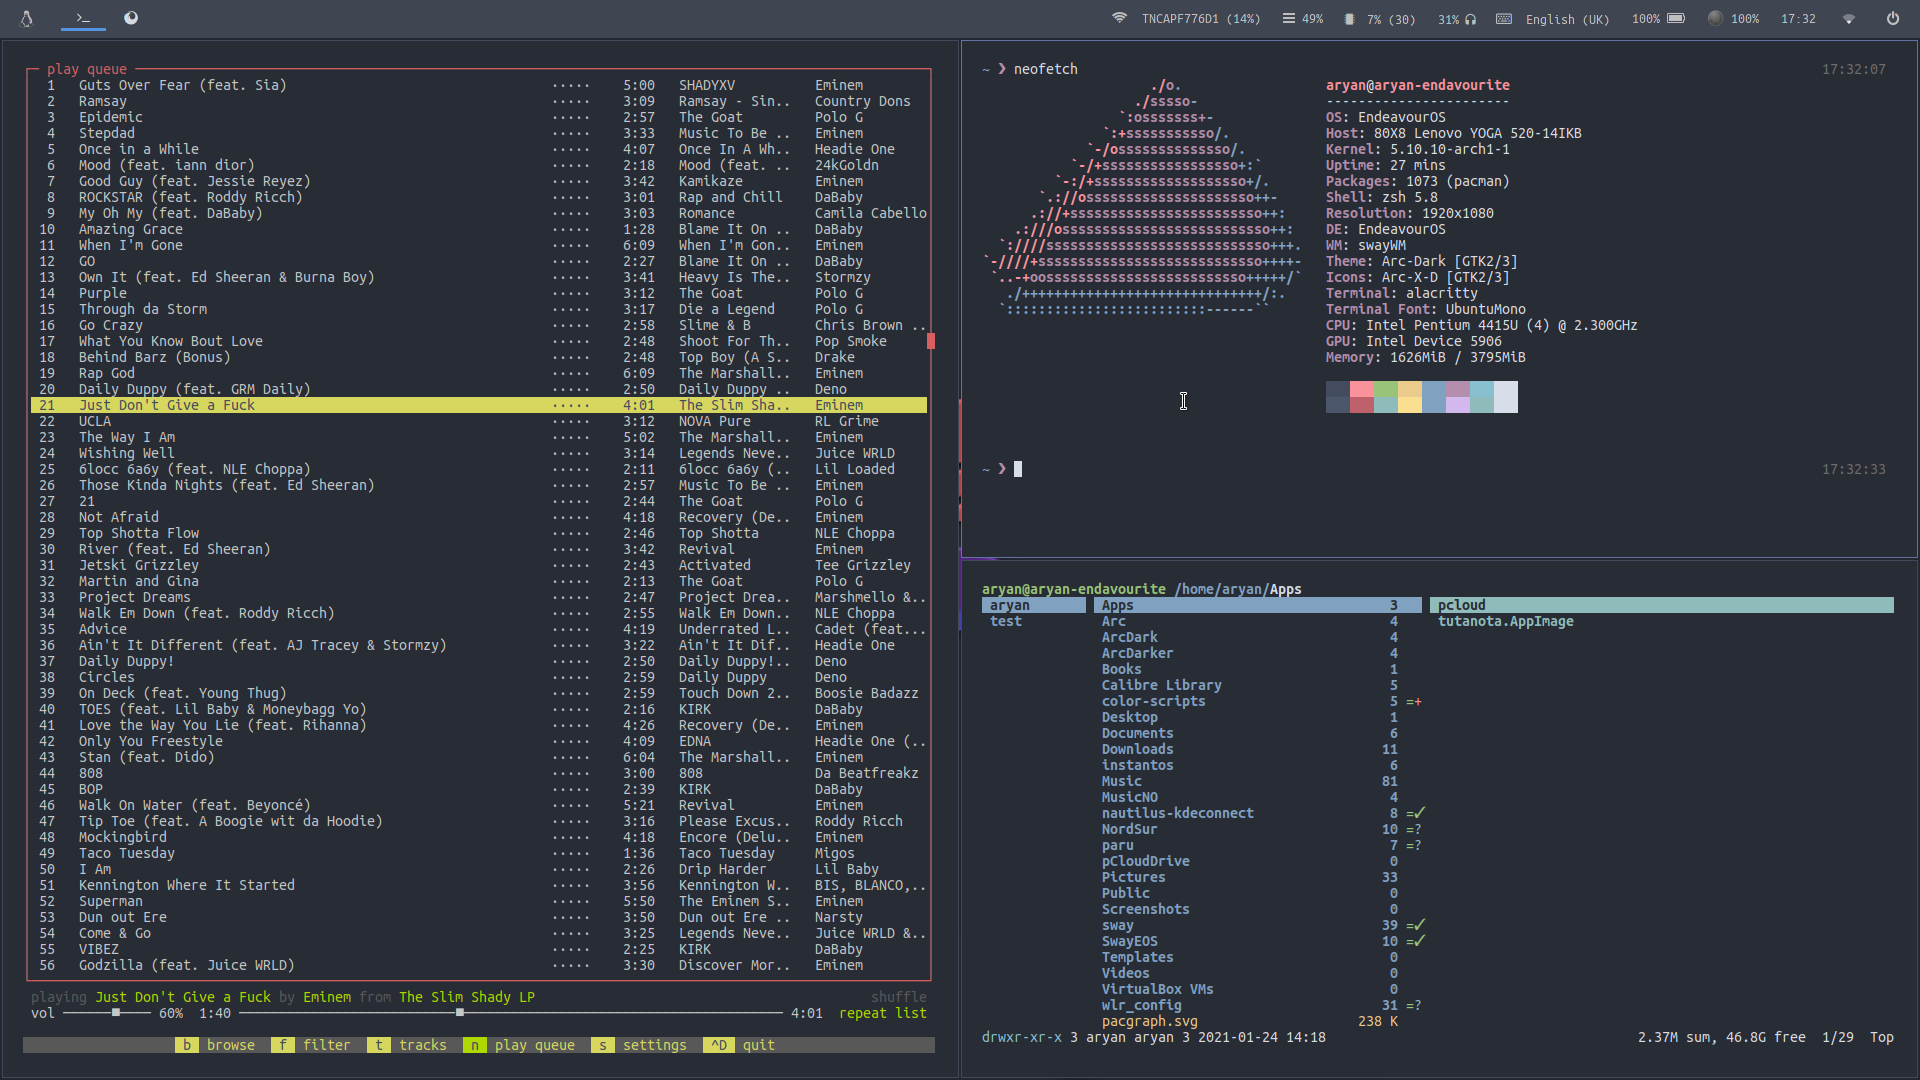Viewport: 1920px width, 1080px height.
Task: Open the round workspace icon beside terminal
Action: [131, 18]
